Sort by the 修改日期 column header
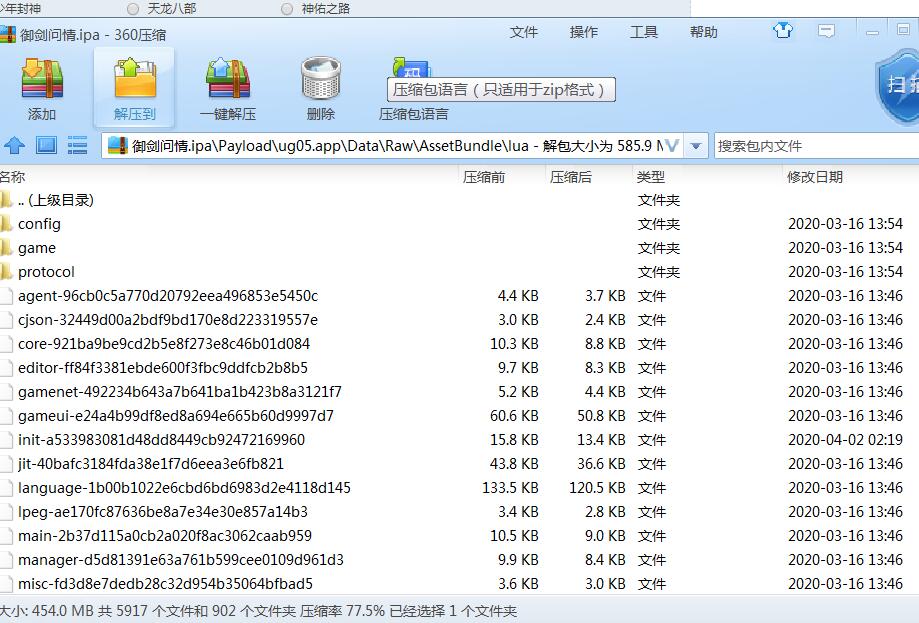 815,177
